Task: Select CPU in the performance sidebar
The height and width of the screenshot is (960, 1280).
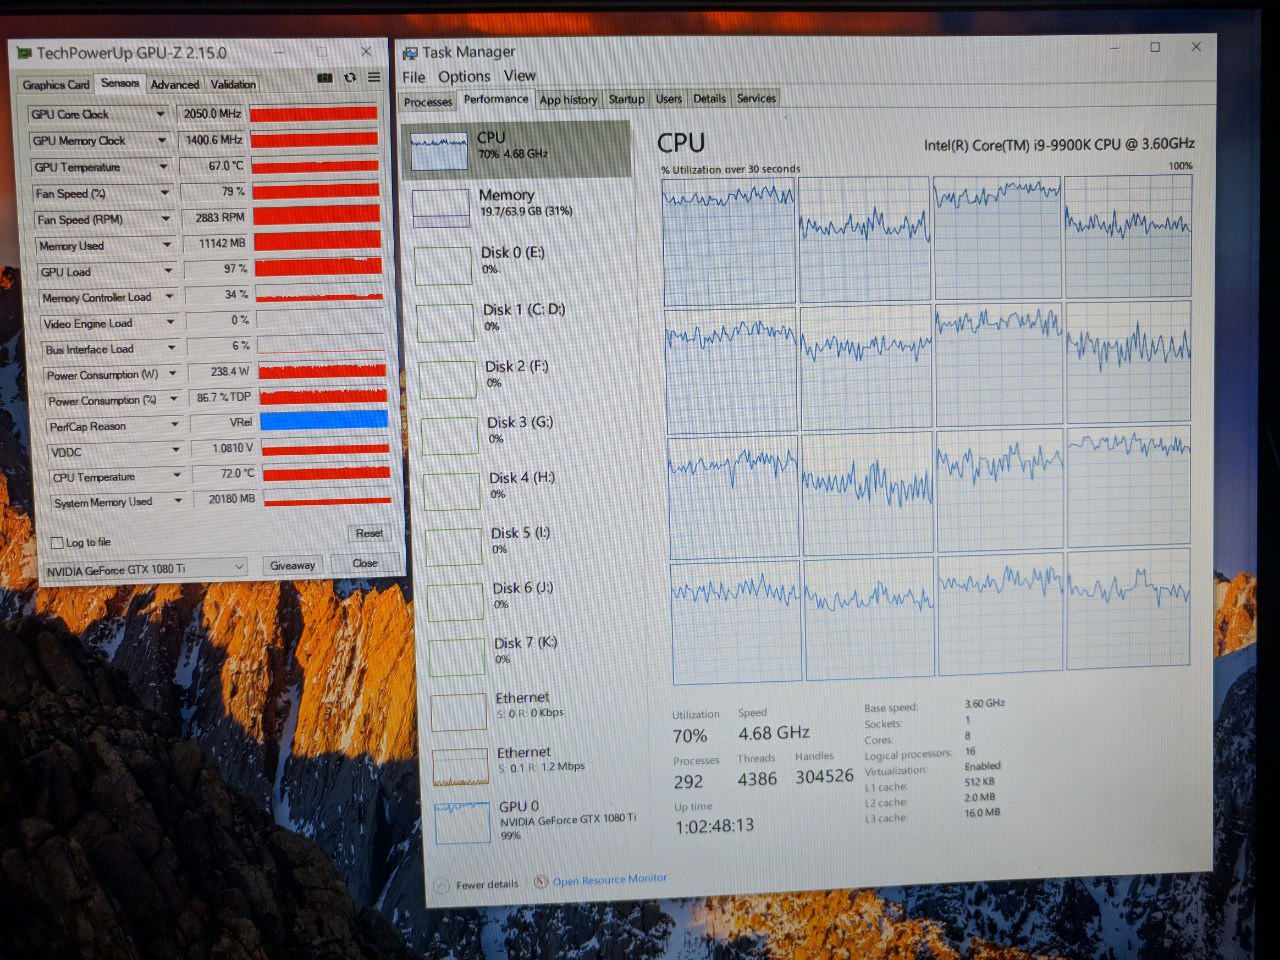Action: coord(517,150)
